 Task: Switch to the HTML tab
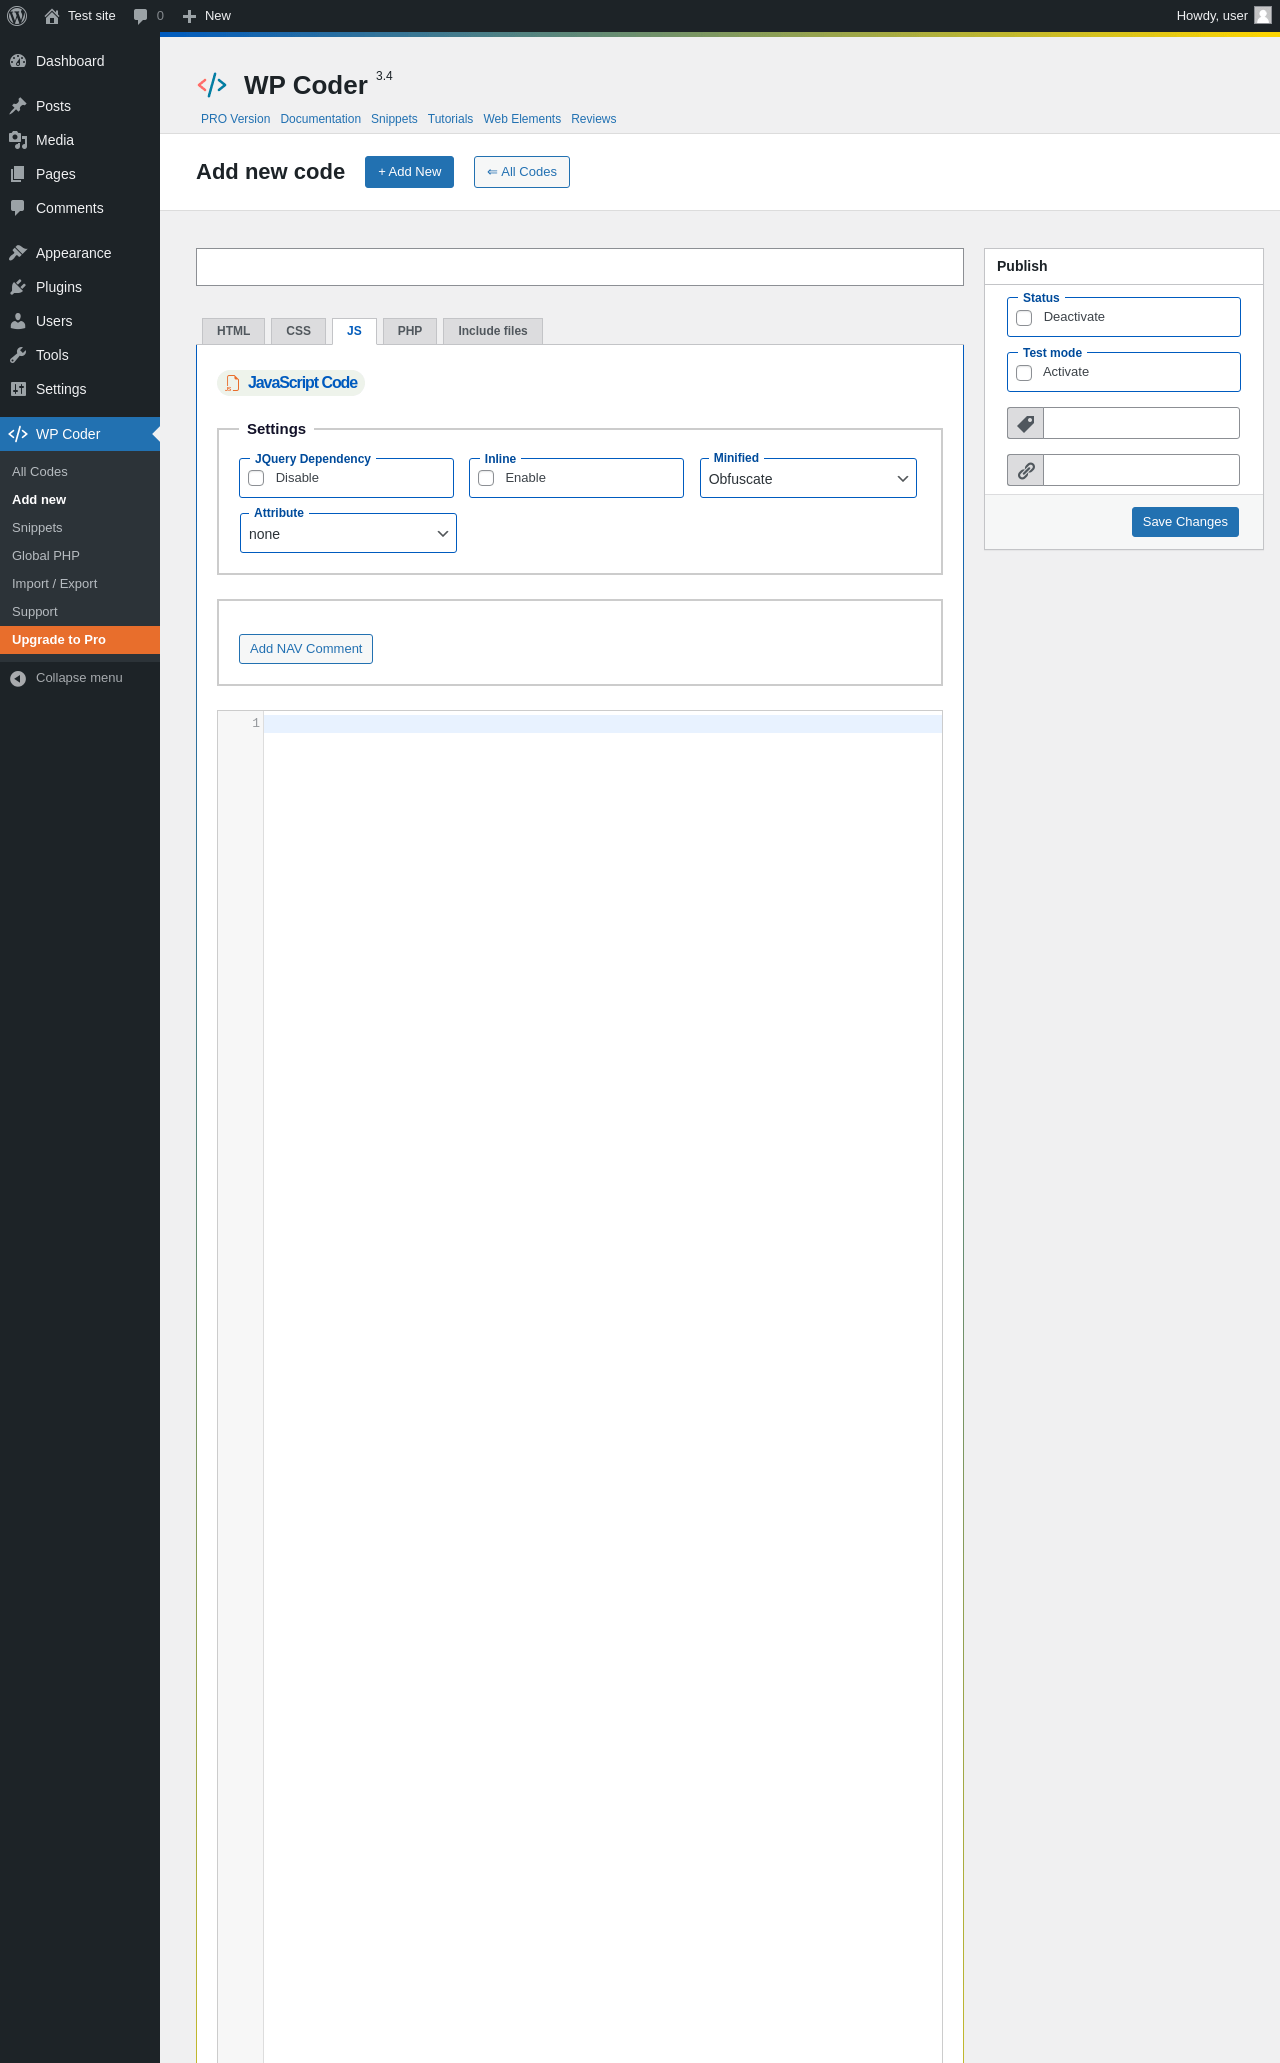click(234, 331)
